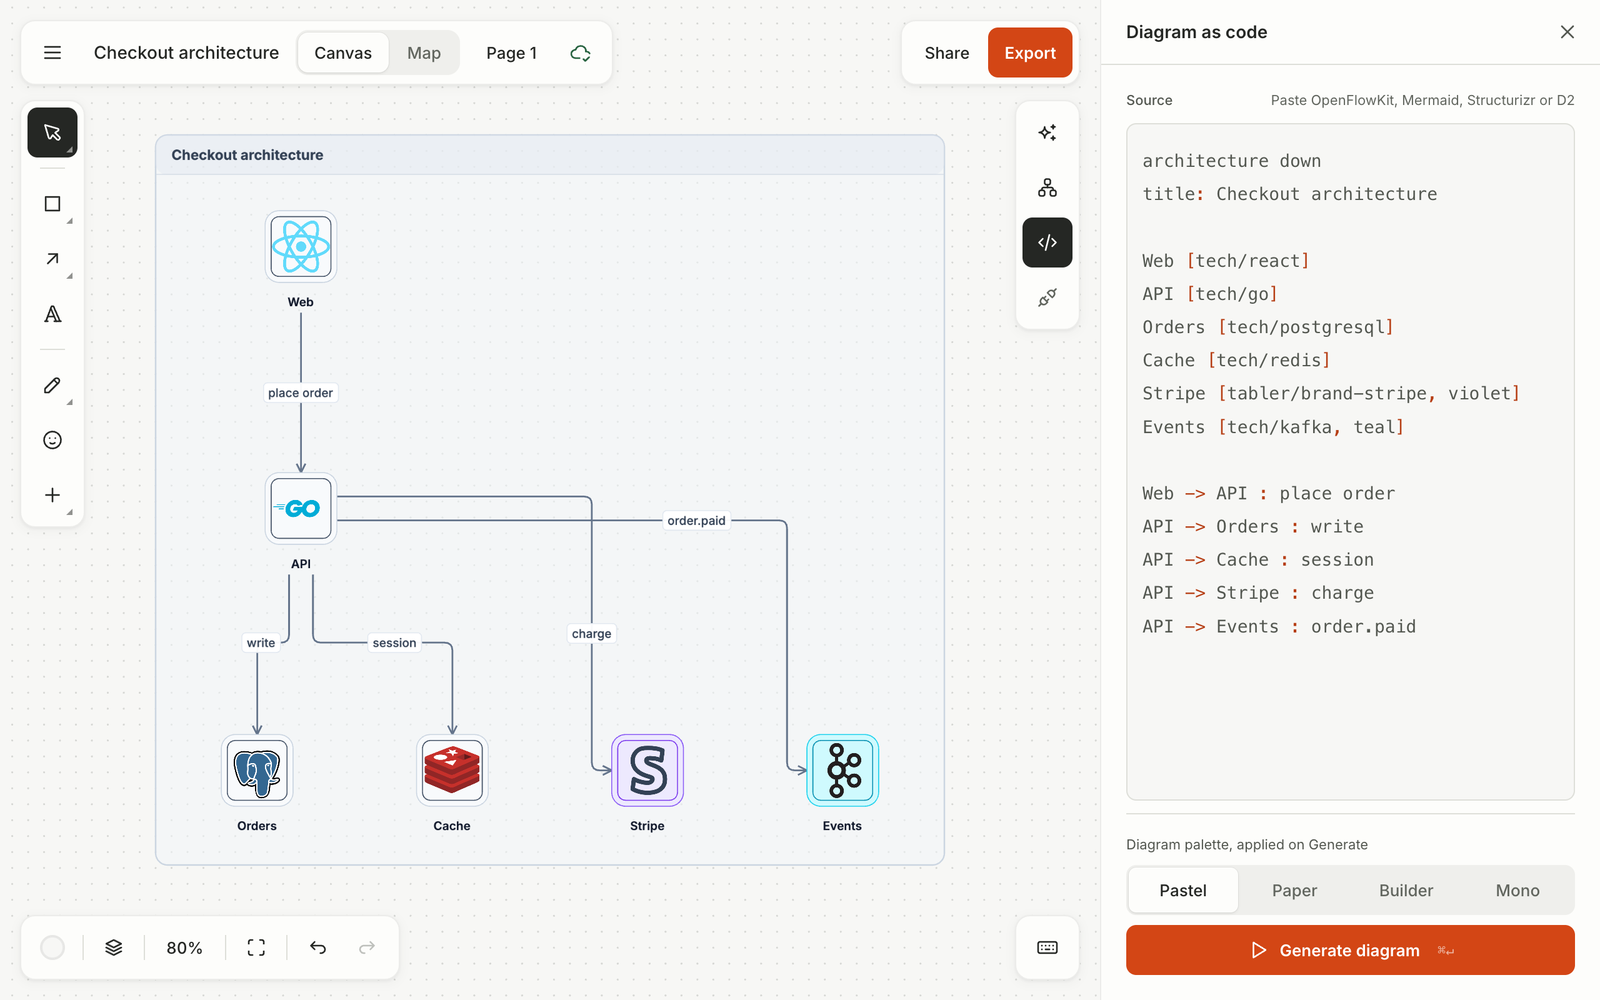Screen dimensions: 1600x1000
Task: Click the 'Events' node label
Action: pos(842,826)
